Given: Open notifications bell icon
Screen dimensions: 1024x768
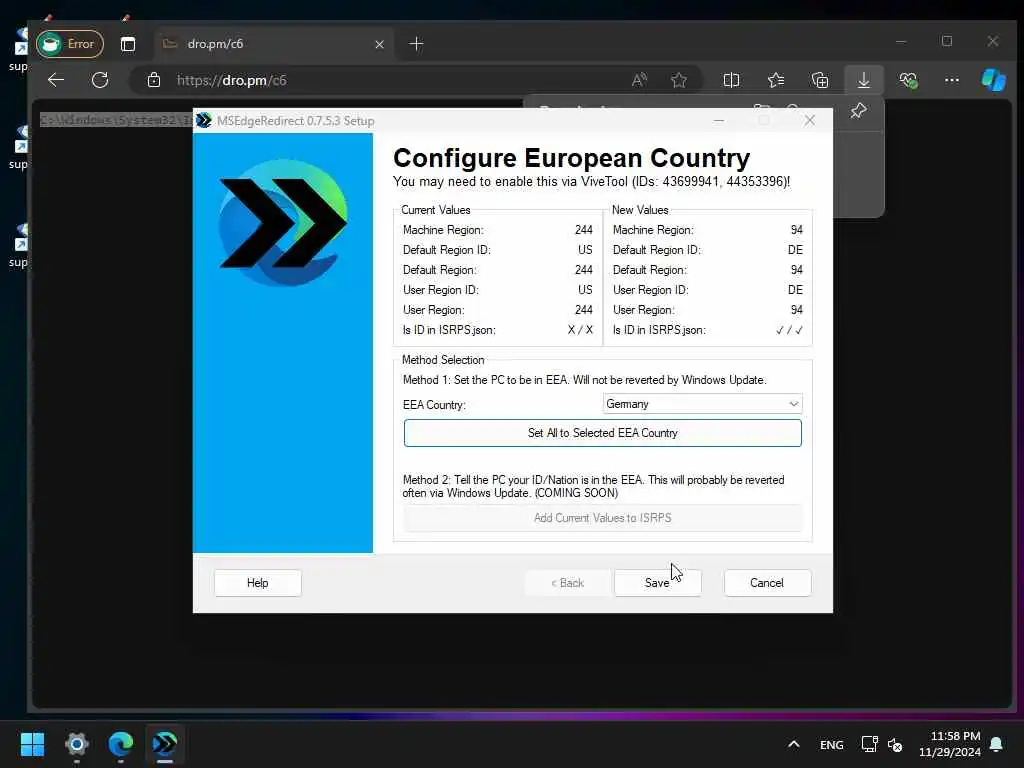Looking at the screenshot, I should [997, 744].
